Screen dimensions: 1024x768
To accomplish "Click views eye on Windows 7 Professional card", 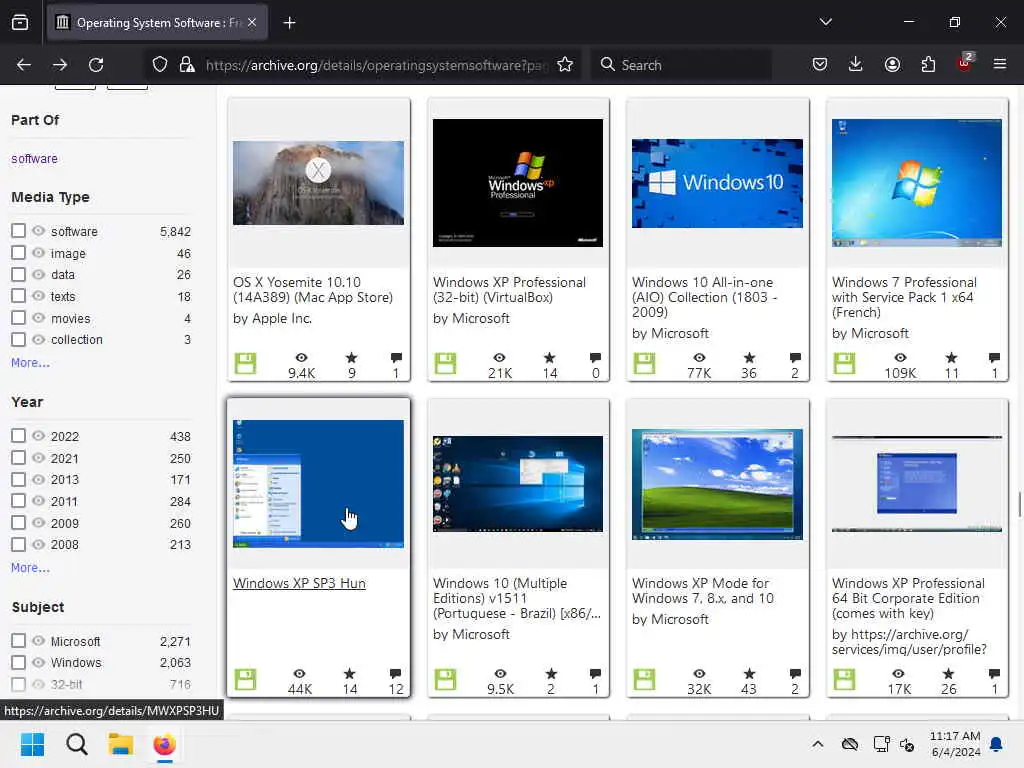I will click(x=900, y=358).
